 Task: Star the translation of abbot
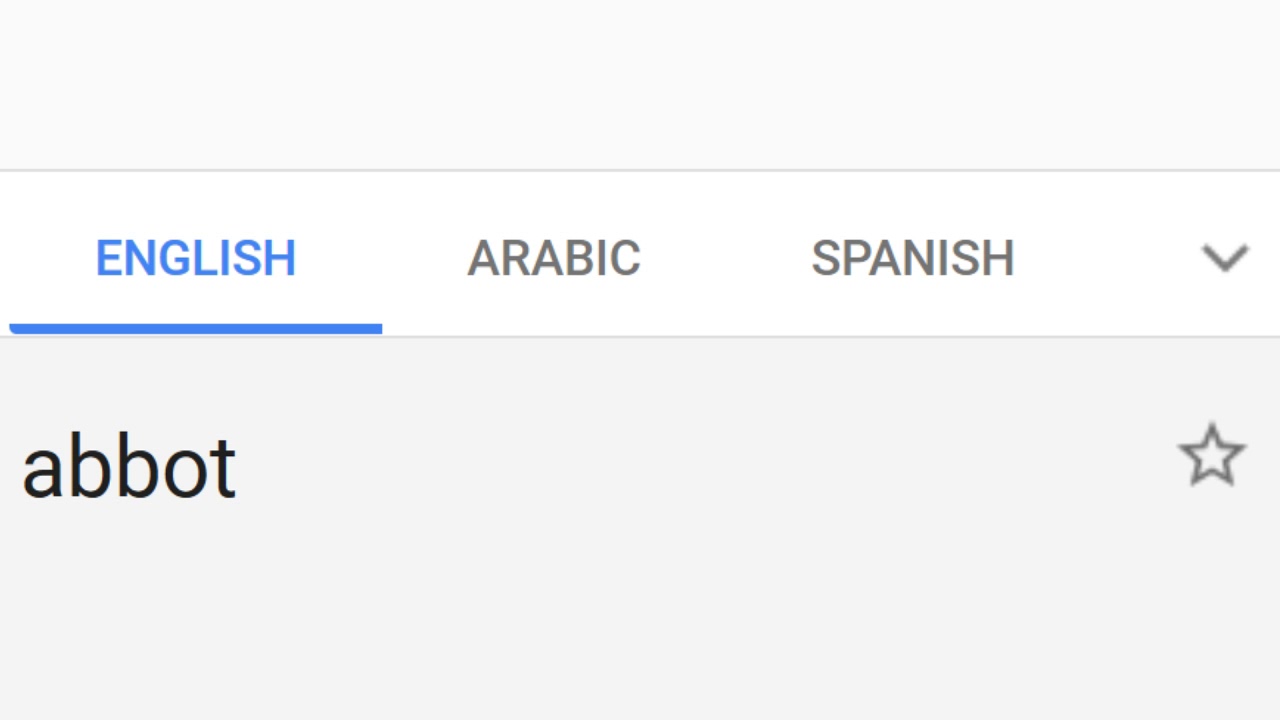click(x=1212, y=456)
